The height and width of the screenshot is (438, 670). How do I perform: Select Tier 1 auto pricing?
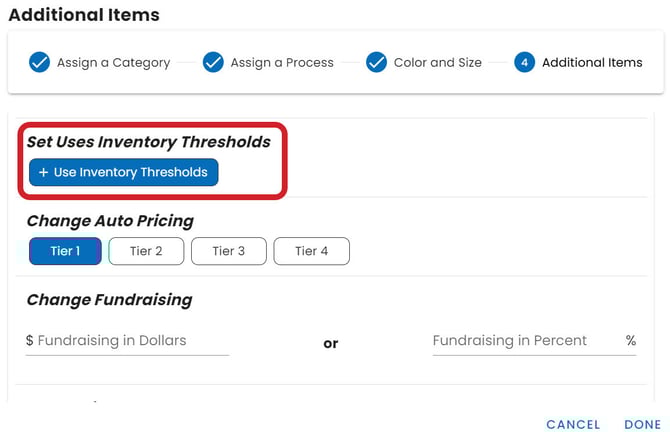pos(64,251)
